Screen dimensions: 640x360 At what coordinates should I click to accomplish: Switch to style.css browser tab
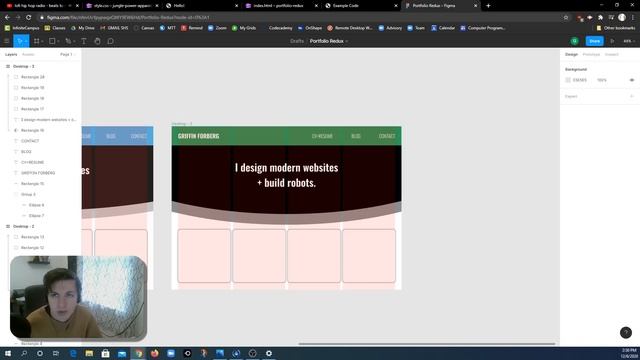pyautogui.click(x=122, y=6)
